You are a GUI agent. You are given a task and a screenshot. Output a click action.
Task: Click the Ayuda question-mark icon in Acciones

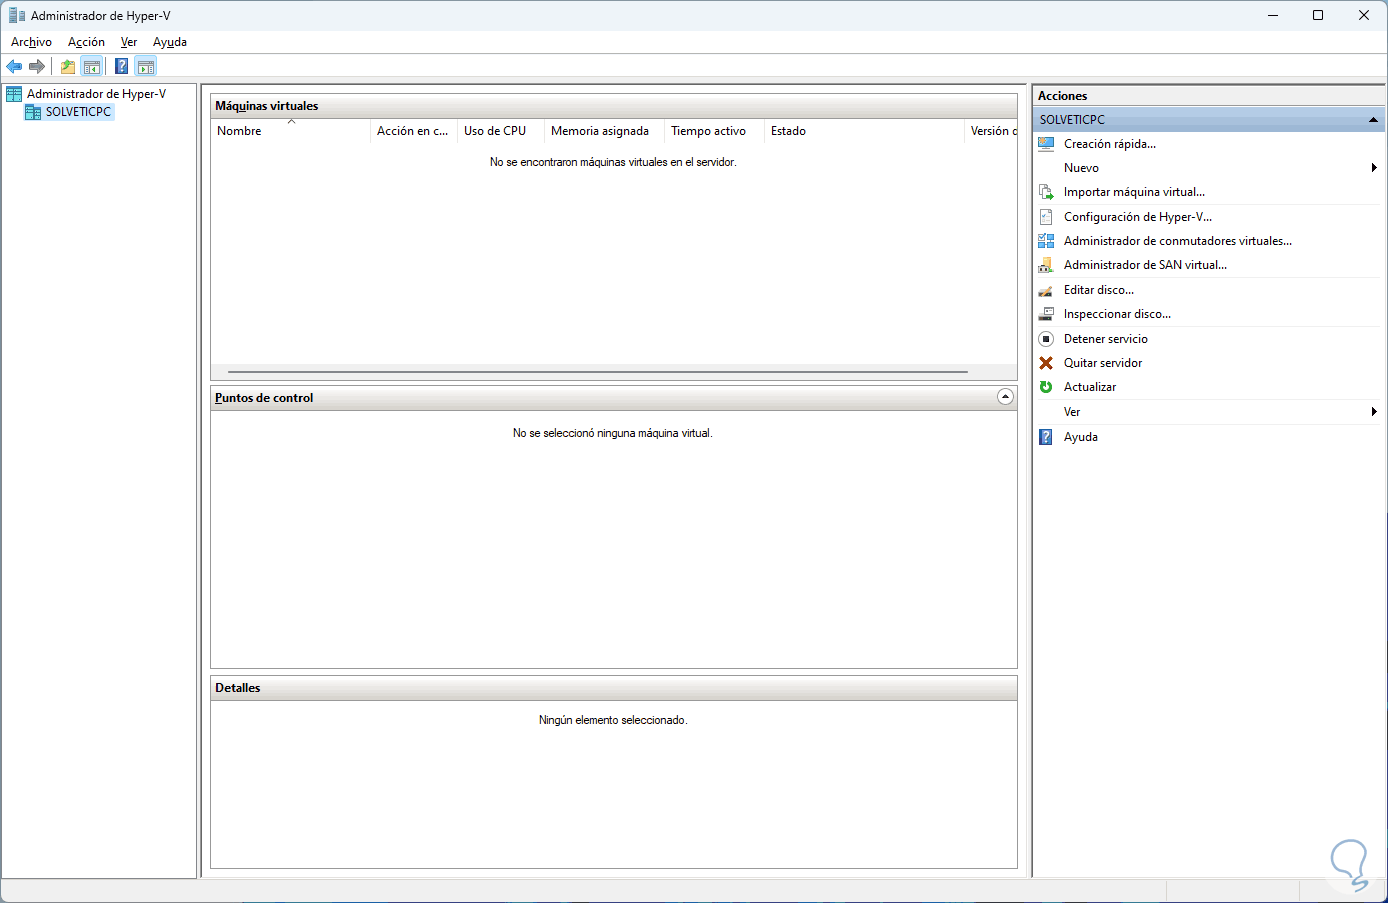(x=1046, y=437)
